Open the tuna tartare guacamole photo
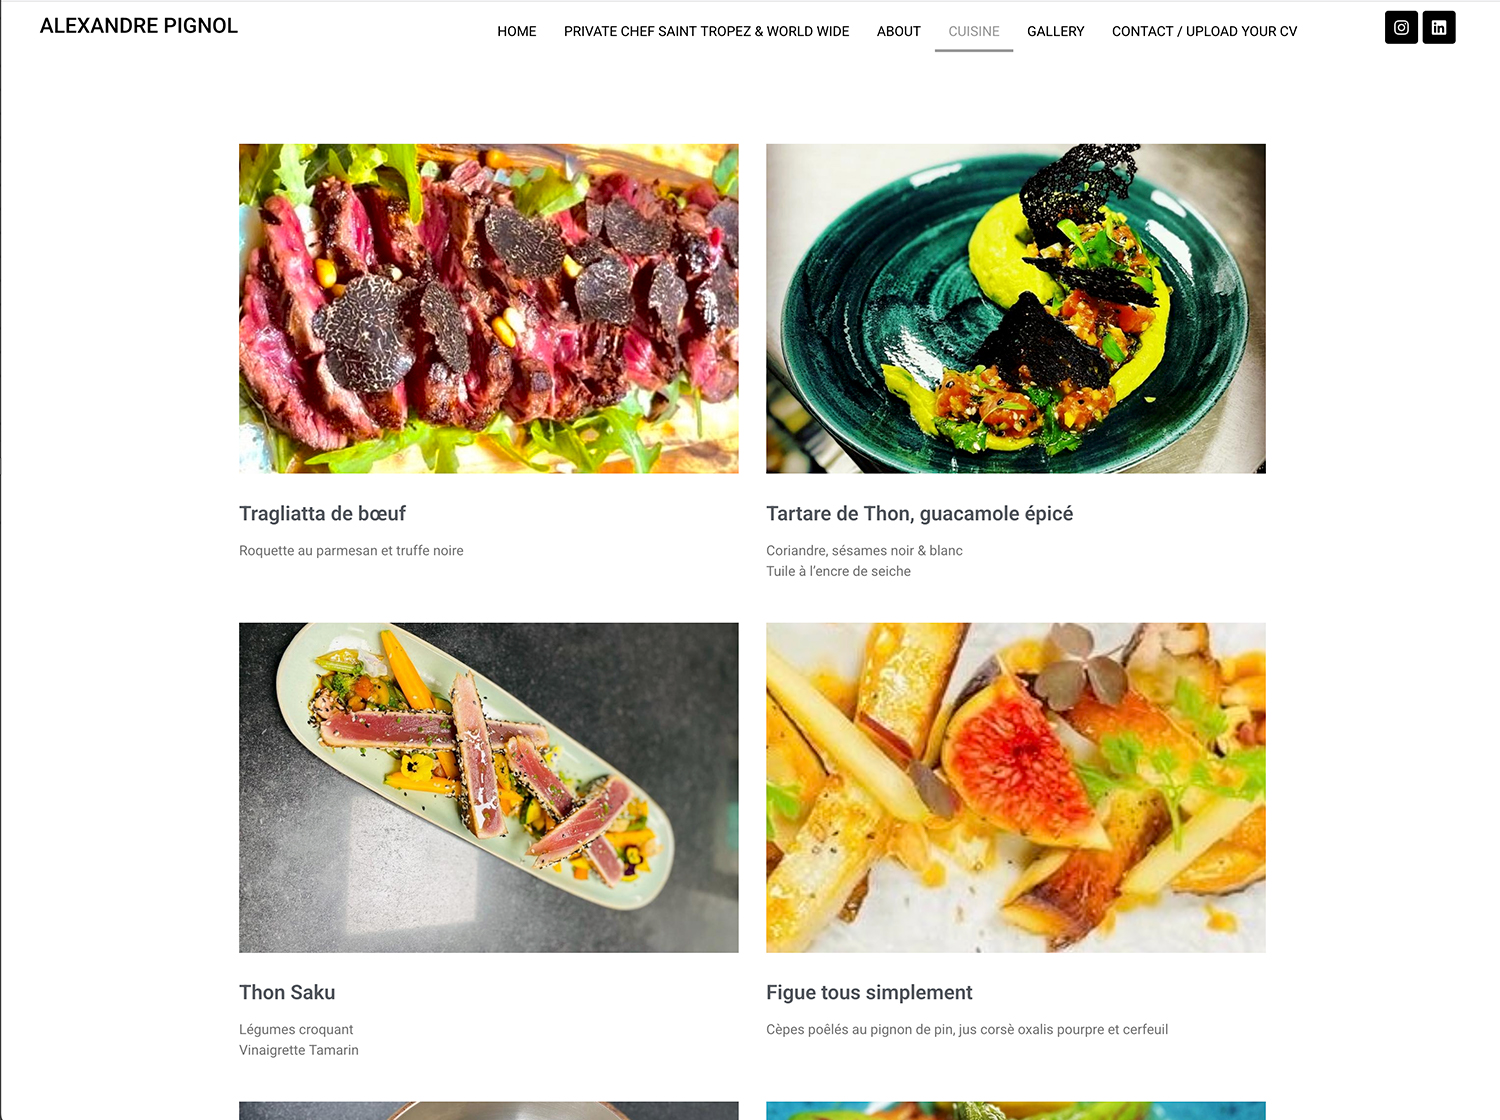Viewport: 1500px width, 1120px height. click(x=1016, y=308)
